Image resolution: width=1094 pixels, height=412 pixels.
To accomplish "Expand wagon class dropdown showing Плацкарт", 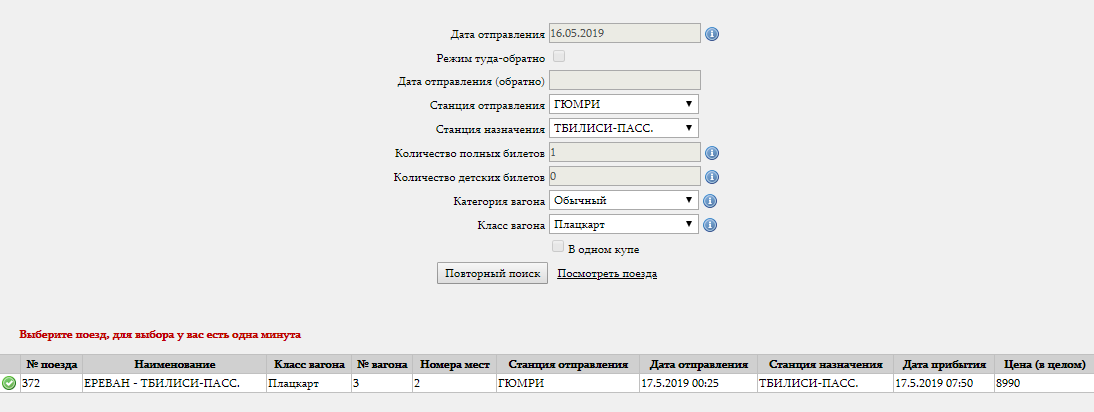I will tap(623, 224).
